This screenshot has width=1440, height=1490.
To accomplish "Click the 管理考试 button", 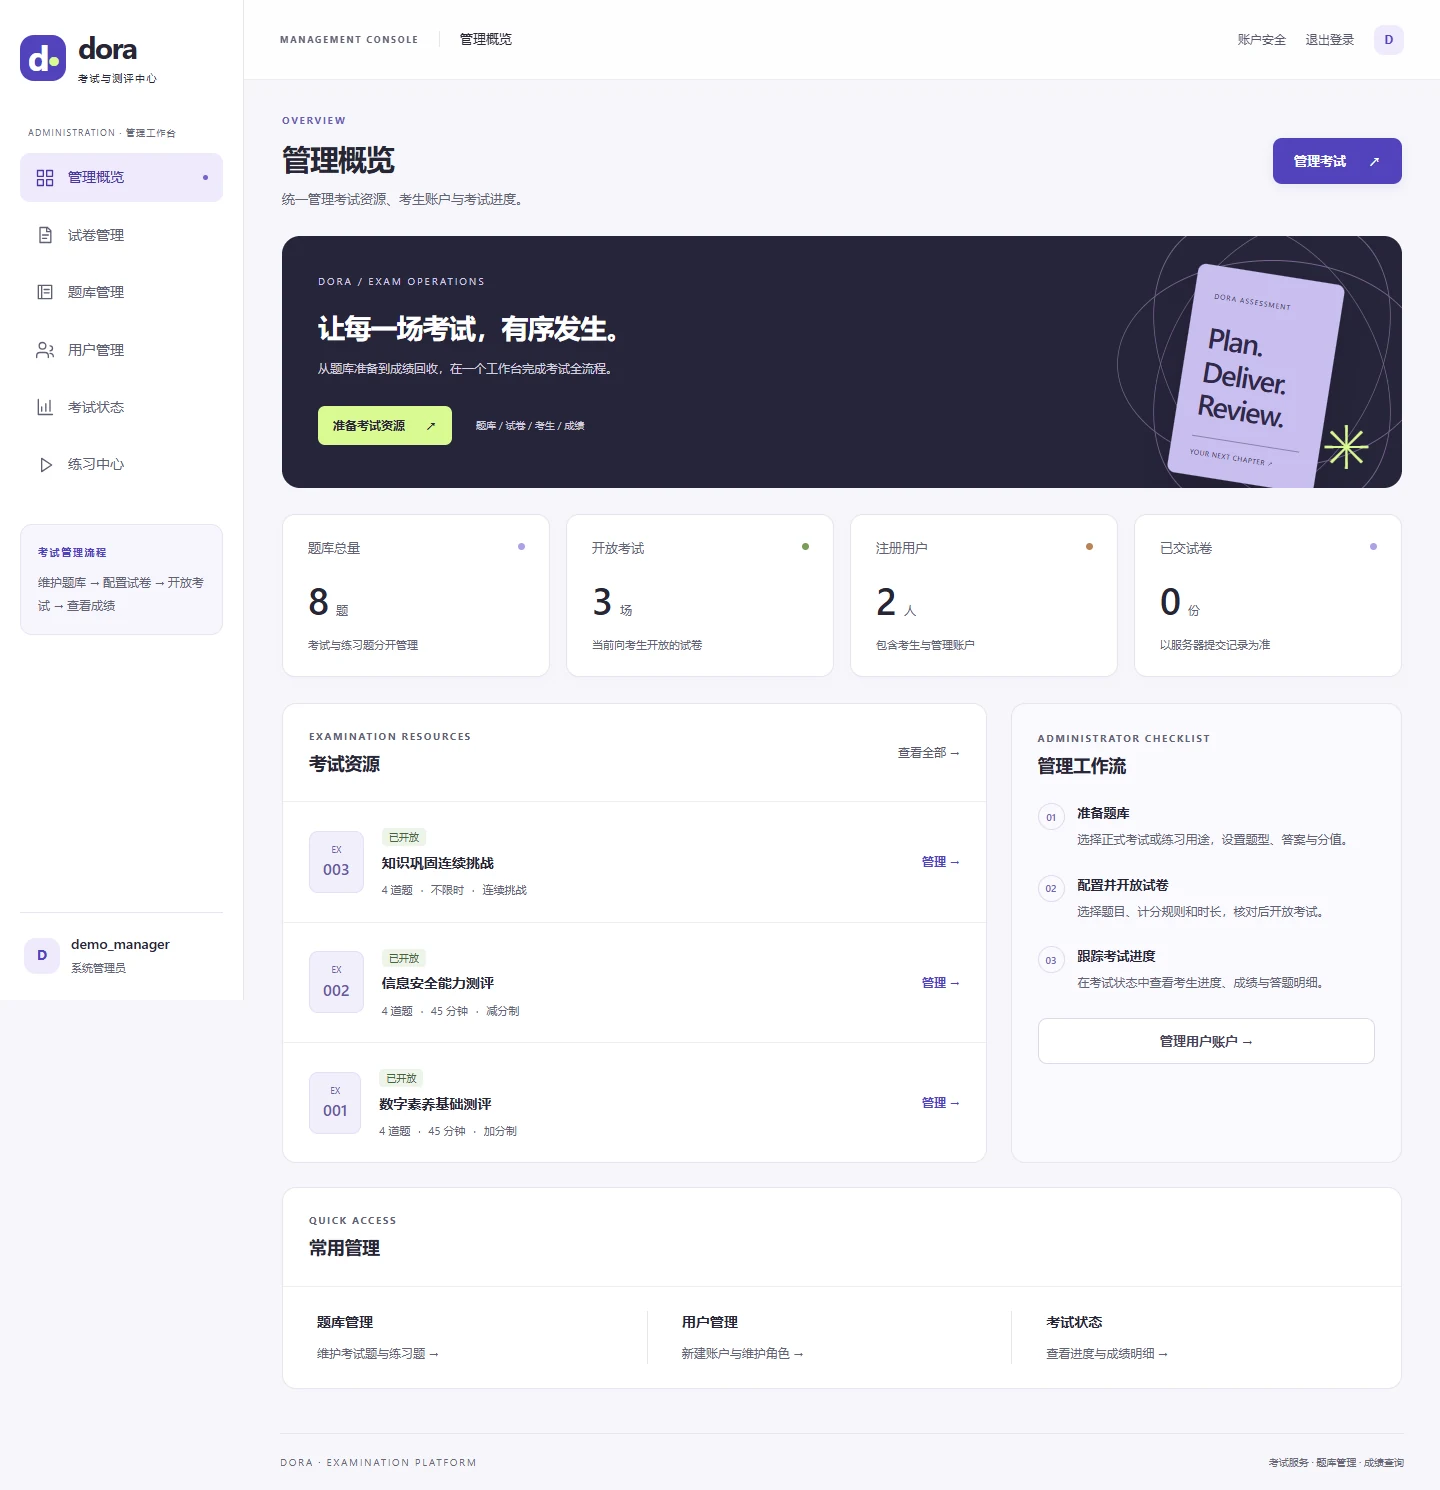I will [x=1337, y=161].
